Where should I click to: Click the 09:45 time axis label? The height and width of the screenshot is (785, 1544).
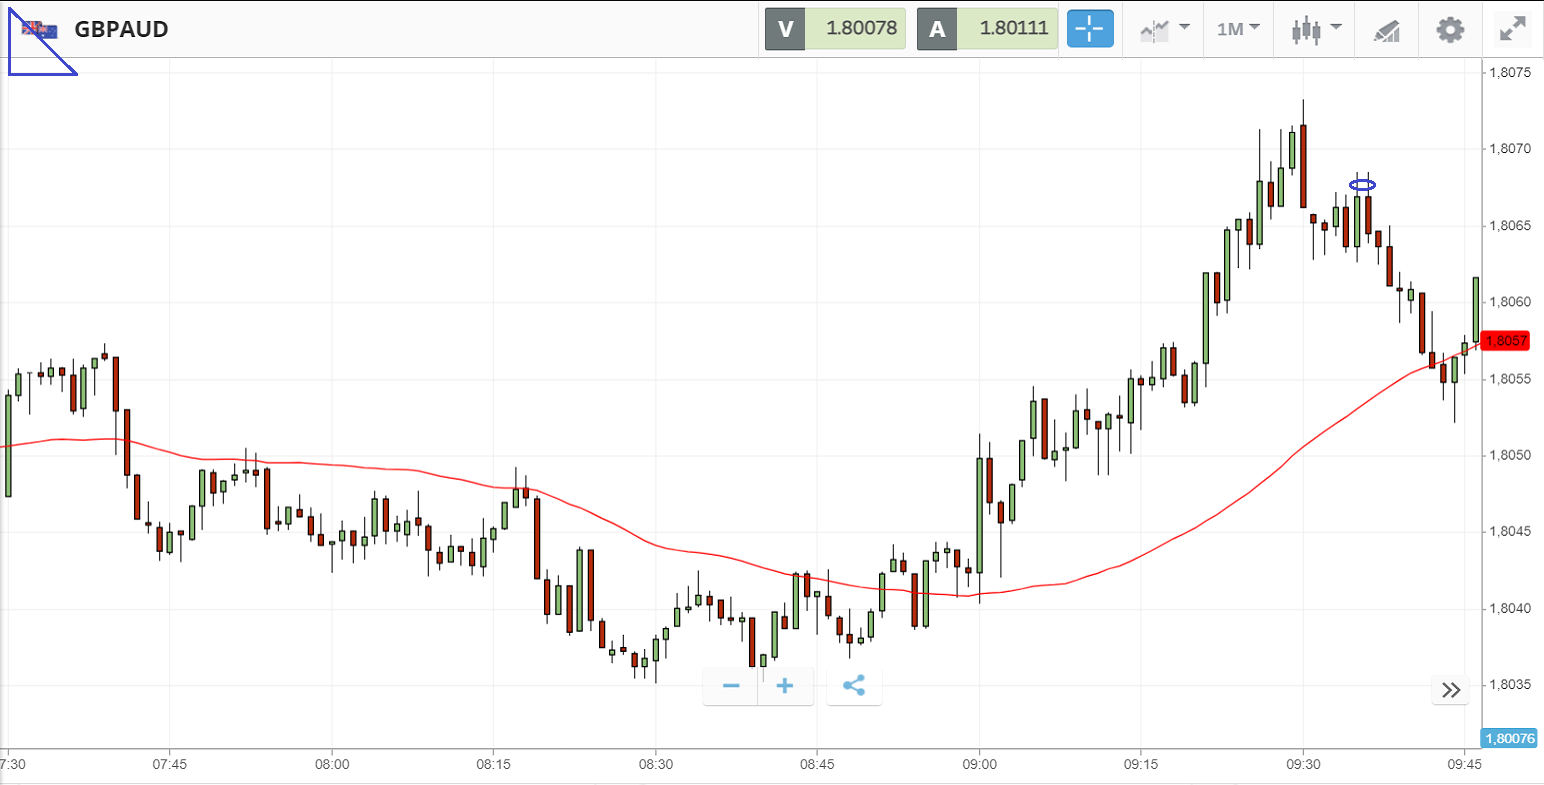coord(1465,764)
